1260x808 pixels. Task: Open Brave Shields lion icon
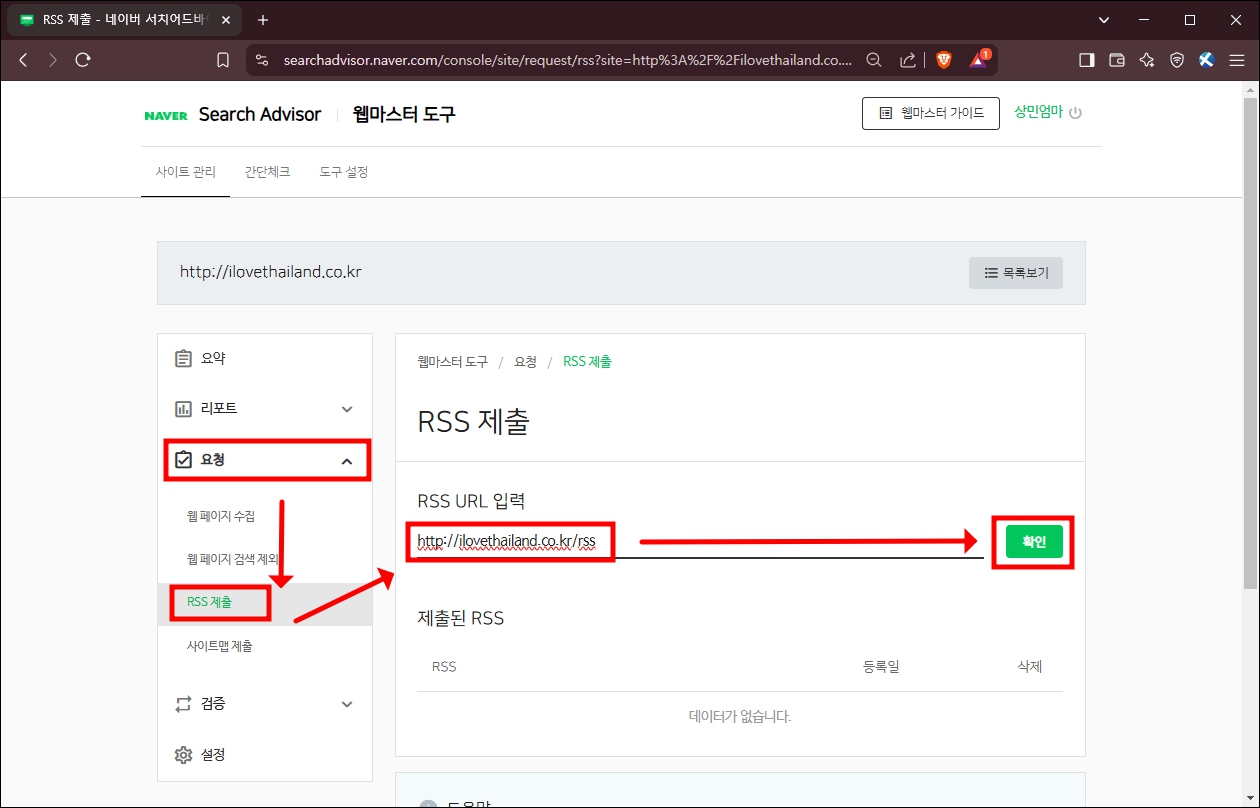tap(943, 60)
